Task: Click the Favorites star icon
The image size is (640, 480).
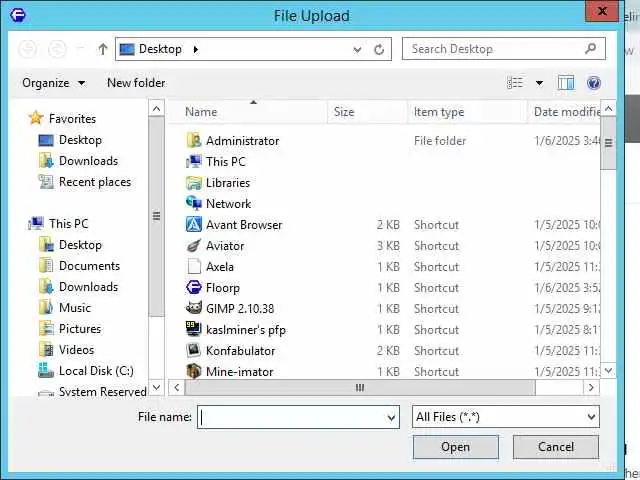Action: (36, 118)
